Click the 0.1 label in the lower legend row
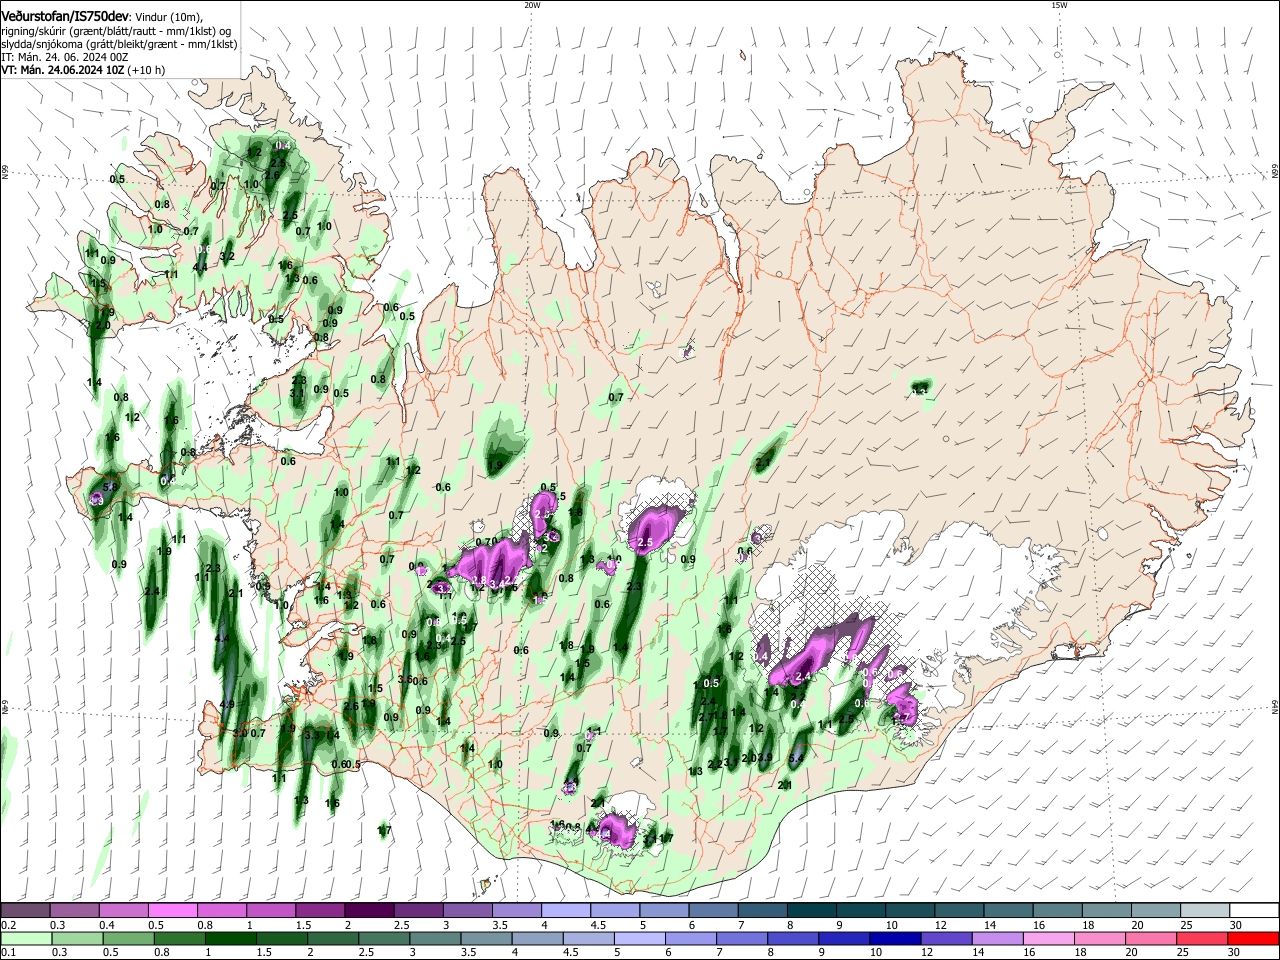1280x960 pixels. click(x=8, y=953)
